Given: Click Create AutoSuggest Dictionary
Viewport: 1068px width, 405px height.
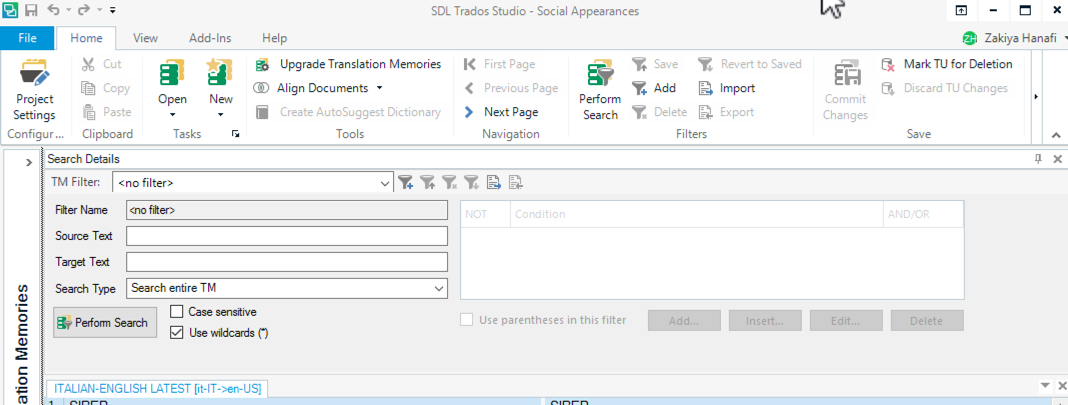Looking at the screenshot, I should [348, 112].
